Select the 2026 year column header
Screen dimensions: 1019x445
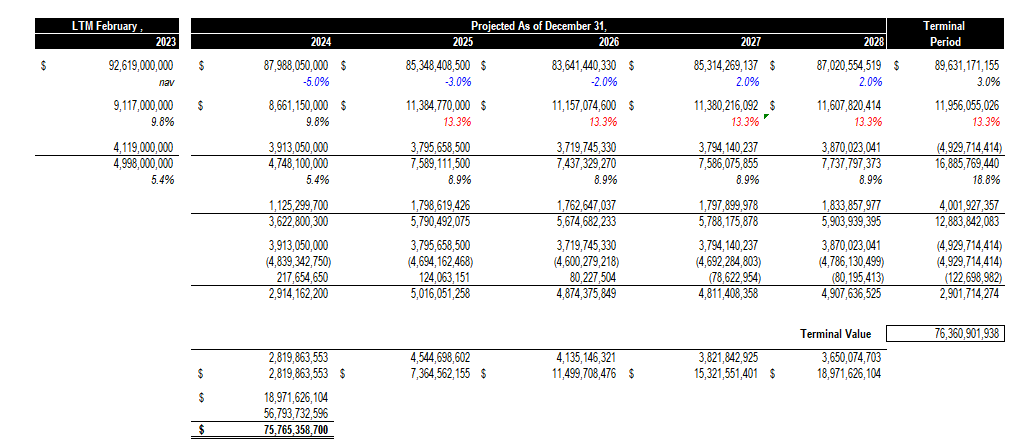pos(608,42)
